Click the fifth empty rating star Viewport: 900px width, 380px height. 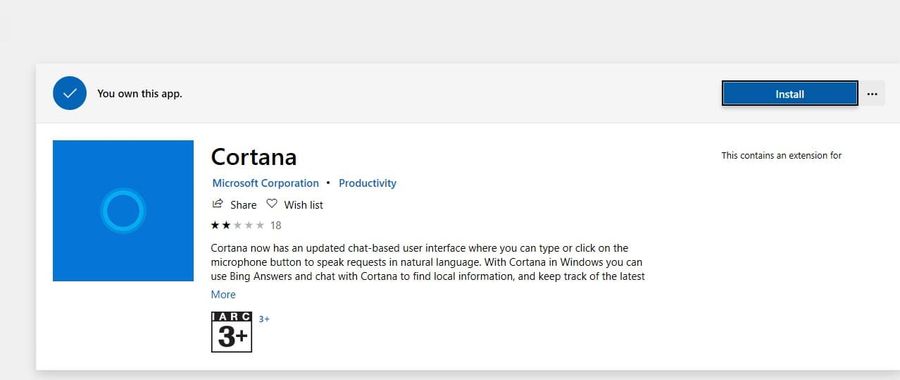click(x=260, y=225)
